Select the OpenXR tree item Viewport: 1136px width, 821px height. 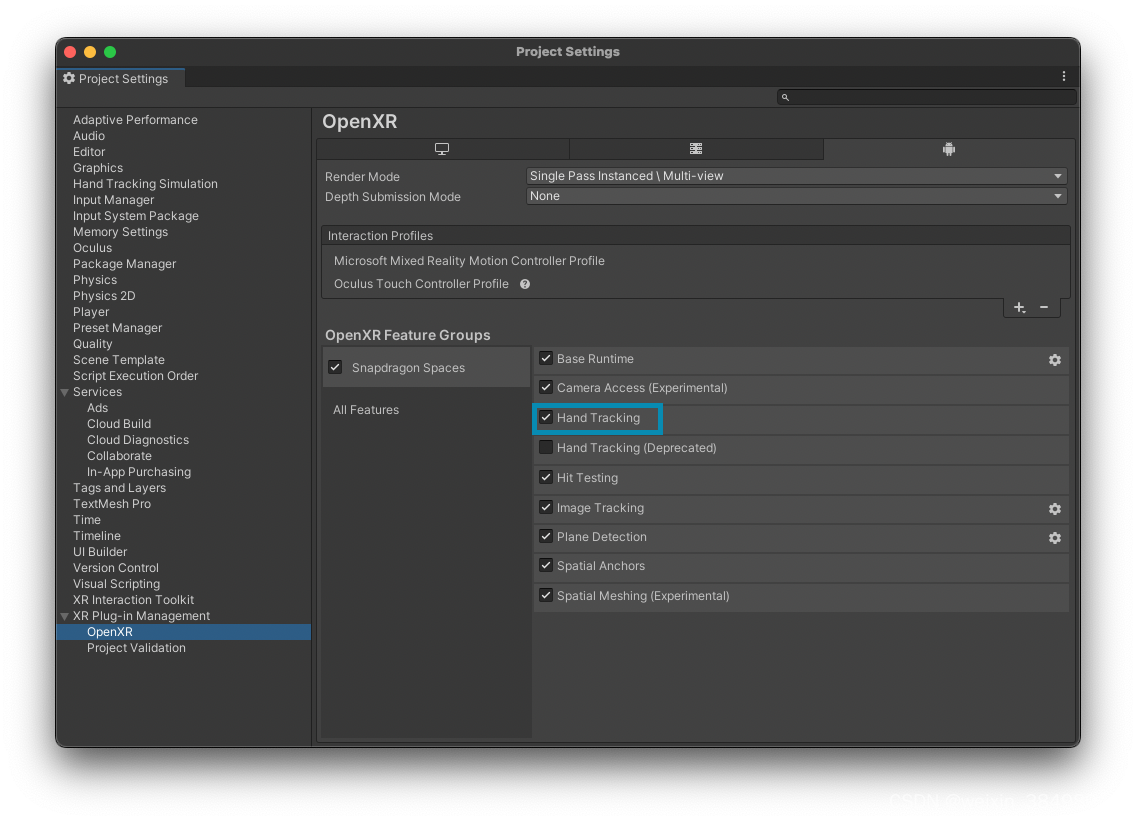point(184,632)
